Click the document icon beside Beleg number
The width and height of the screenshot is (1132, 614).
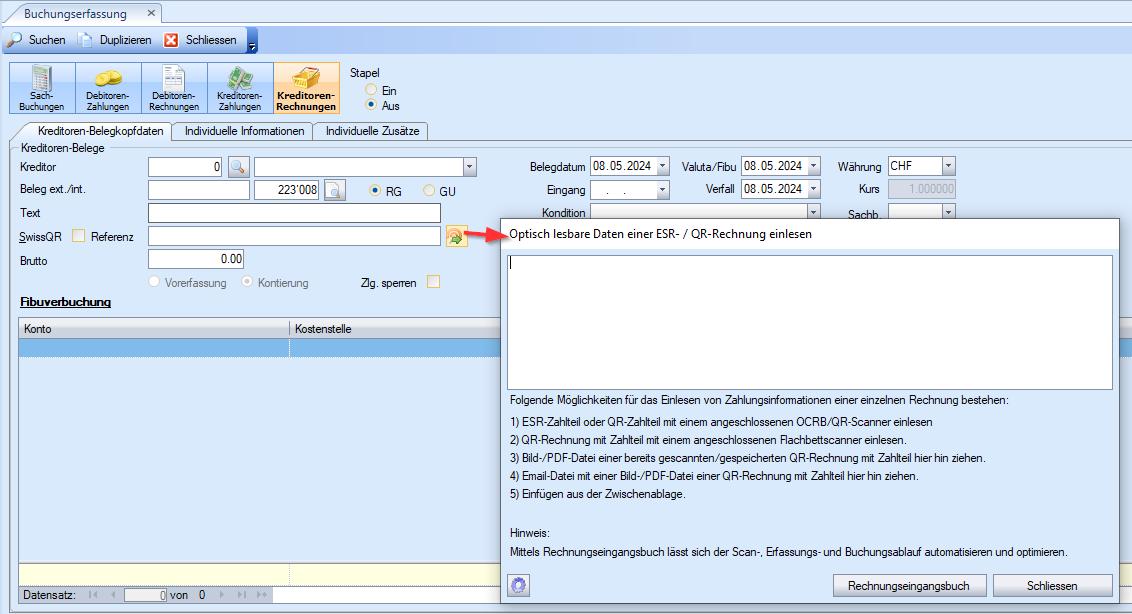pyautogui.click(x=334, y=190)
